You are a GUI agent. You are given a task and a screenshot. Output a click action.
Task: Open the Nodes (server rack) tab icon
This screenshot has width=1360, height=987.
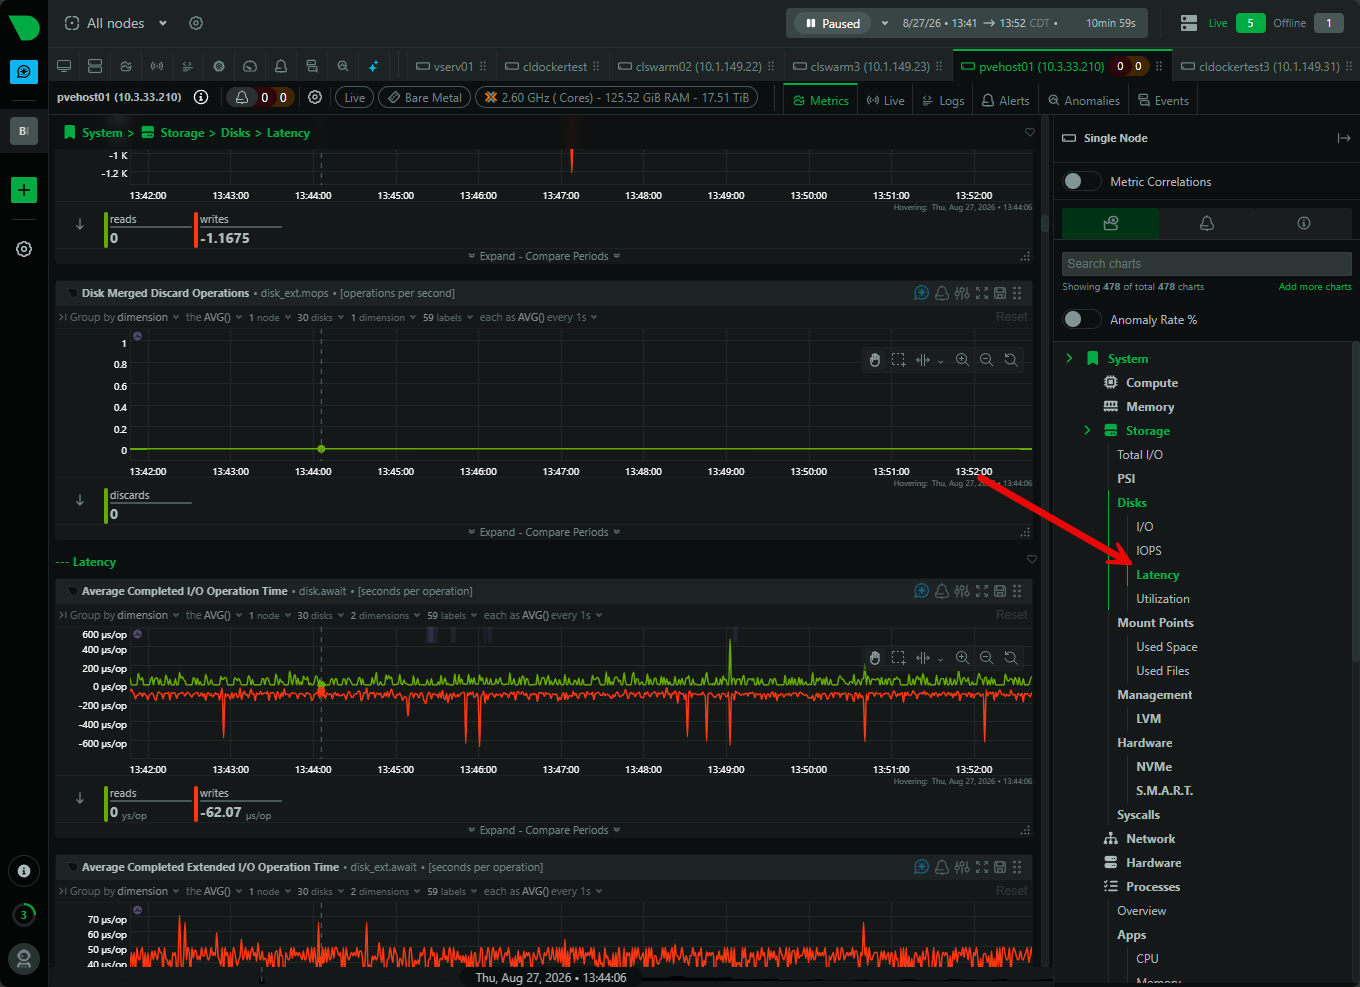[95, 66]
